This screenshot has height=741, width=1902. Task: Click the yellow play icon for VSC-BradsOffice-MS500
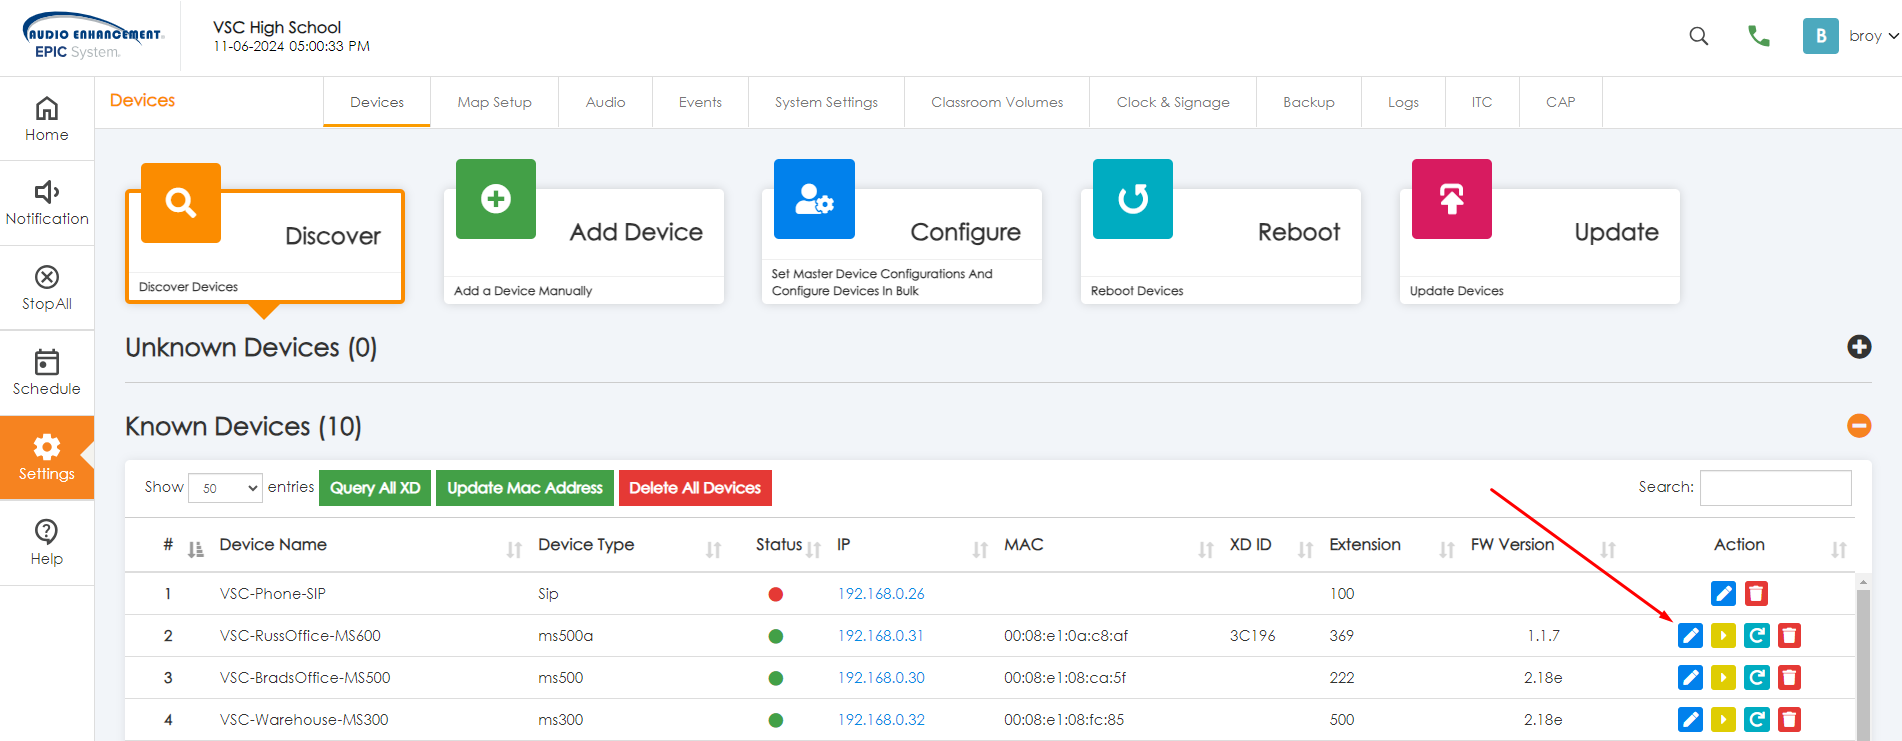point(1723,678)
